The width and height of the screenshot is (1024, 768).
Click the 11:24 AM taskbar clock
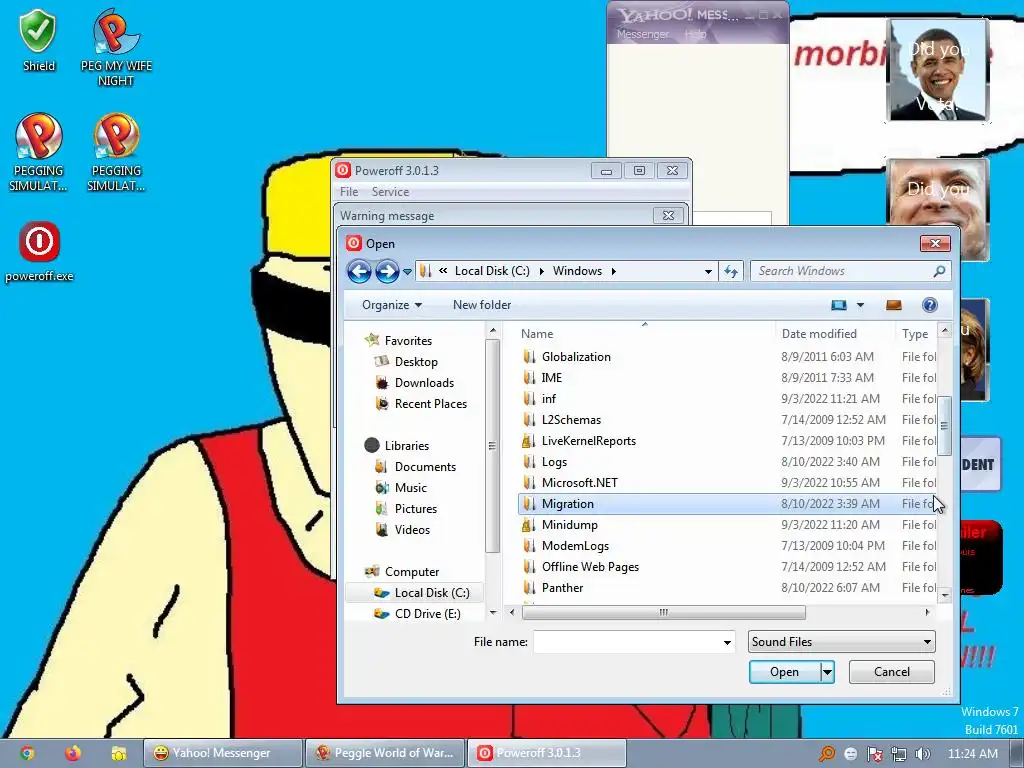click(x=972, y=754)
